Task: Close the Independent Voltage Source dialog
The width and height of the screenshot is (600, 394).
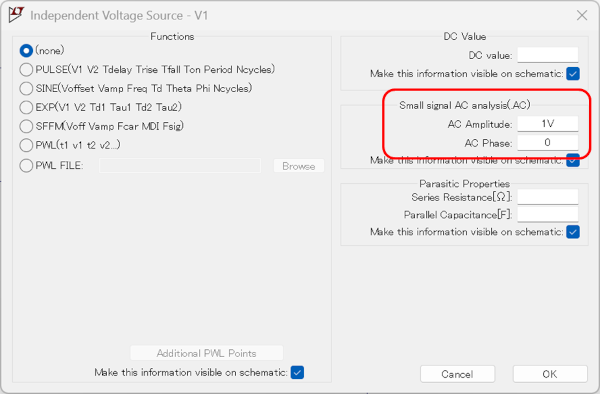Action: coord(582,15)
